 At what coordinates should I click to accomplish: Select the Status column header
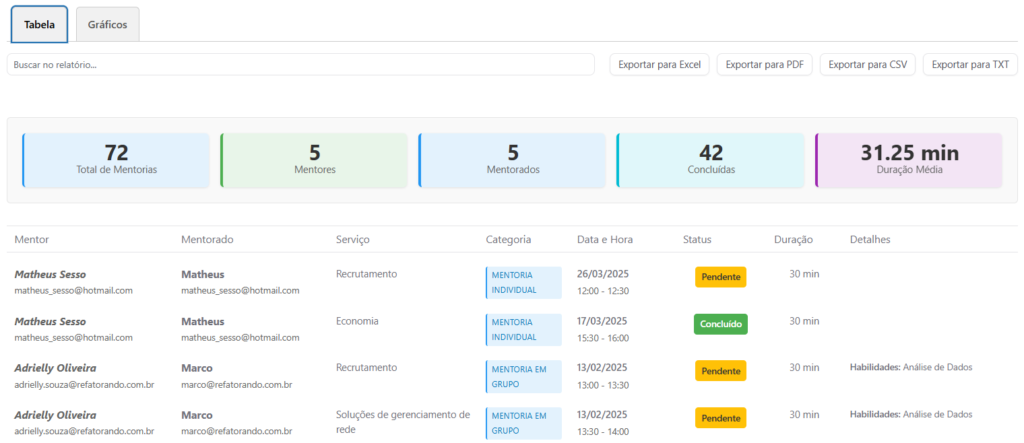pos(697,240)
